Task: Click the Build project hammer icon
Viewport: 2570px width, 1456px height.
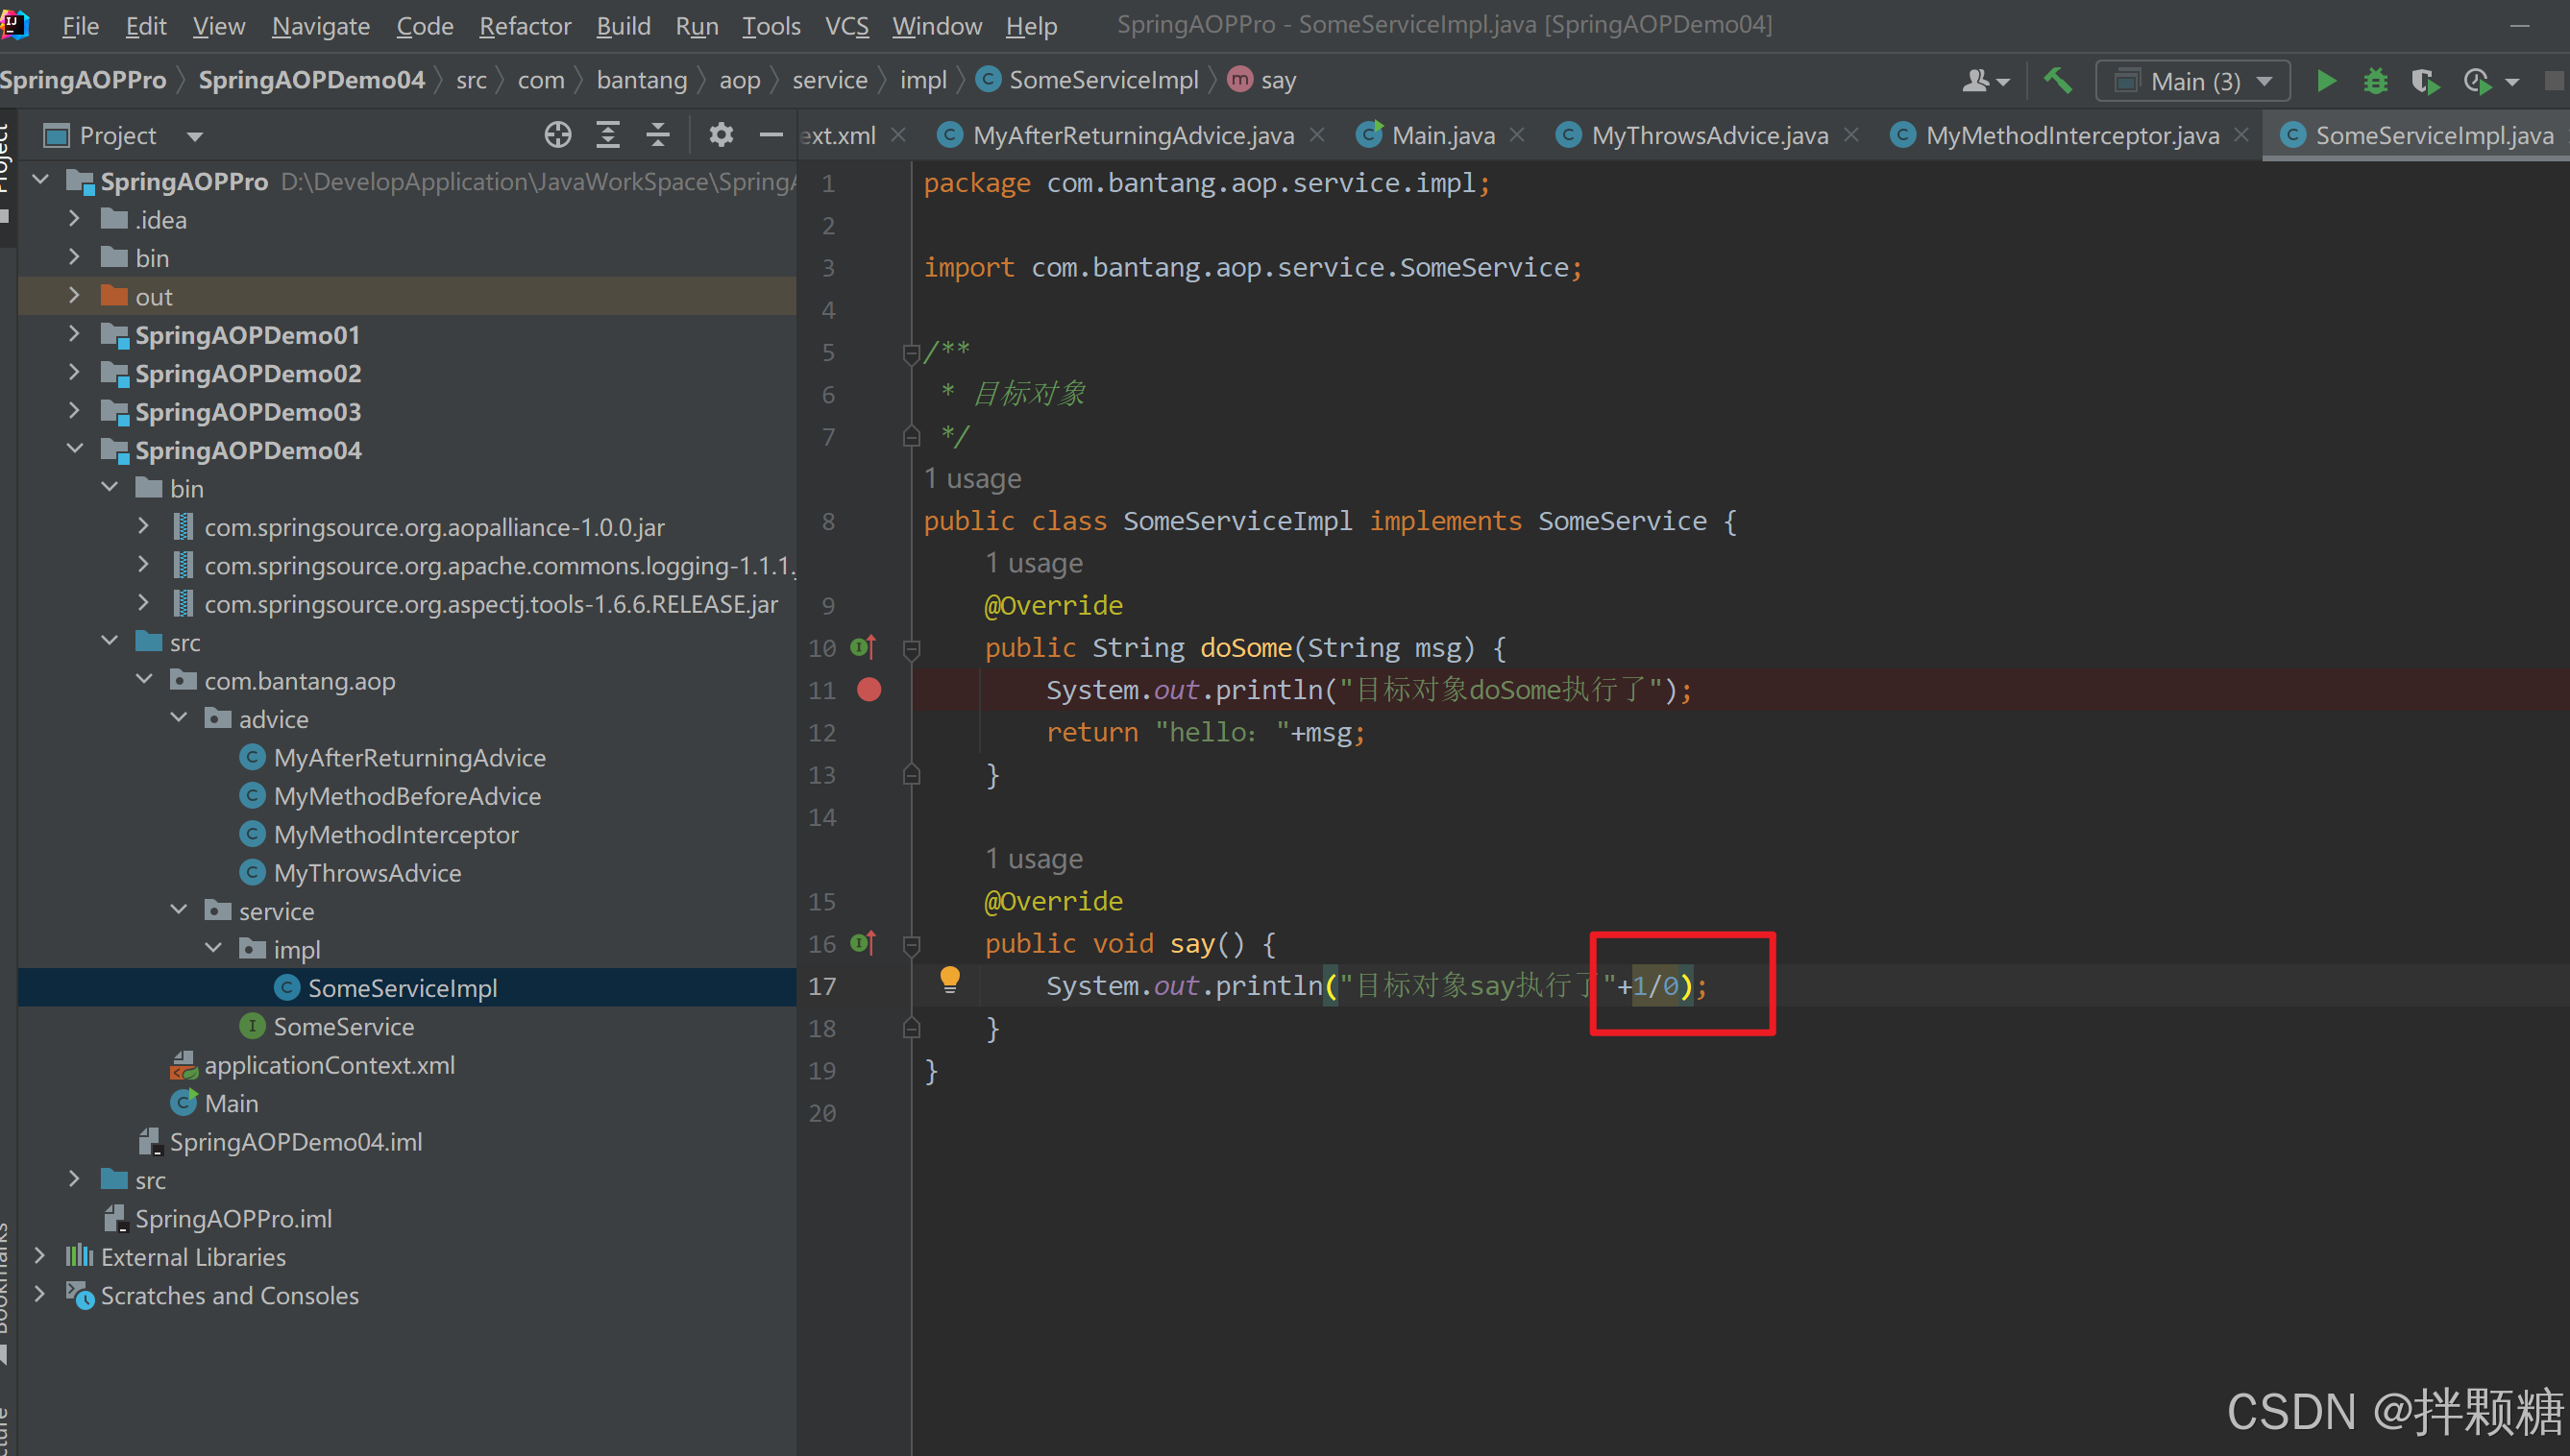Action: 2057,81
